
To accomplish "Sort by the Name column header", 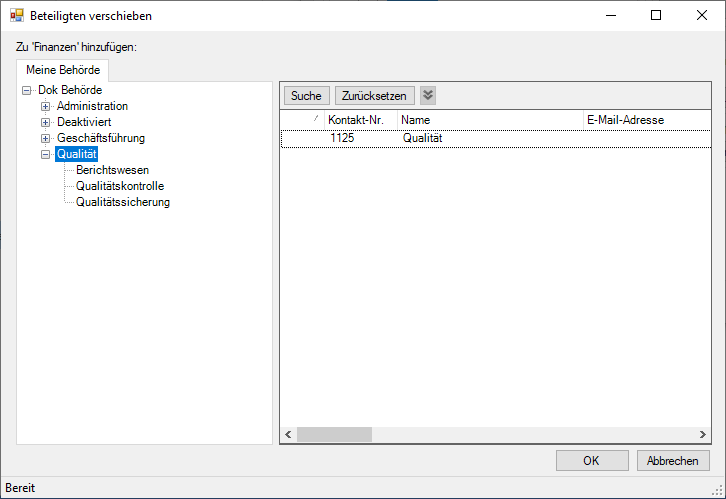I will [x=490, y=120].
